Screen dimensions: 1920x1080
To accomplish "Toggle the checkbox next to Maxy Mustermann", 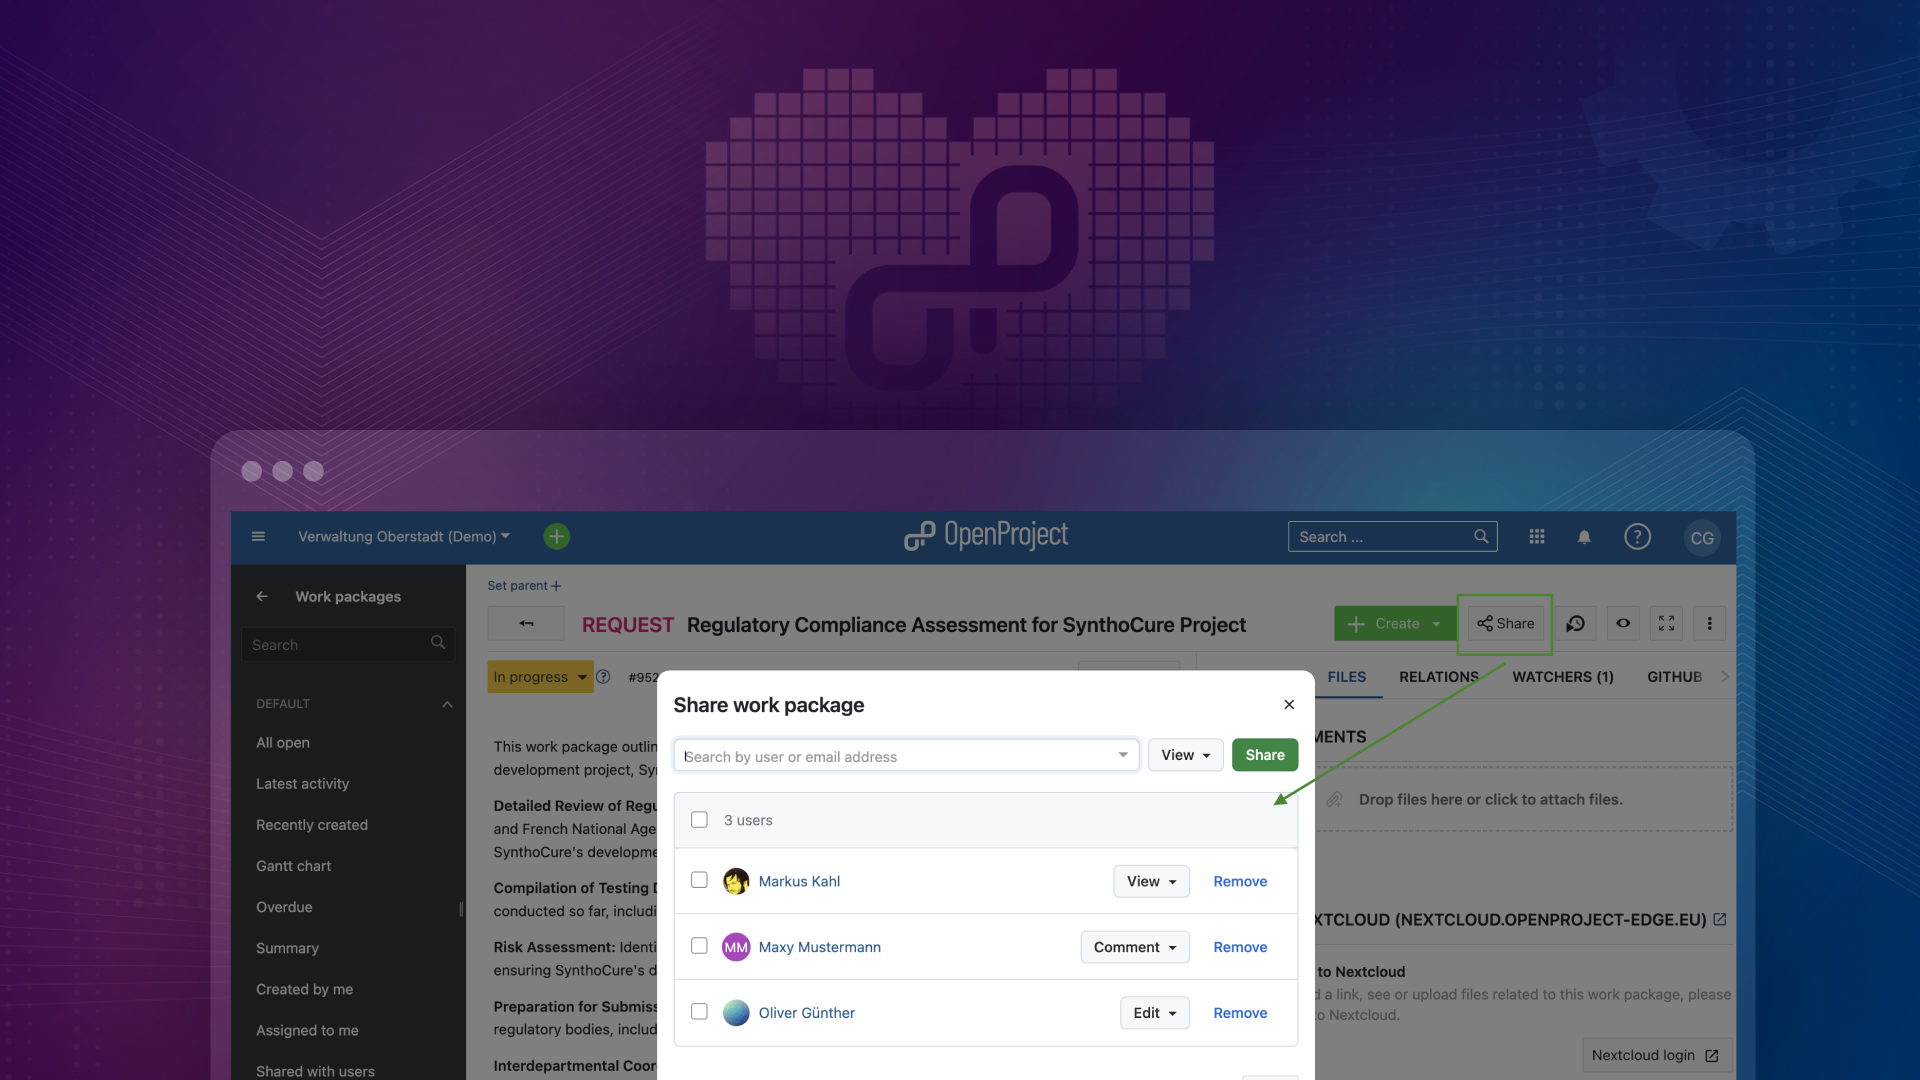I will coord(698,947).
